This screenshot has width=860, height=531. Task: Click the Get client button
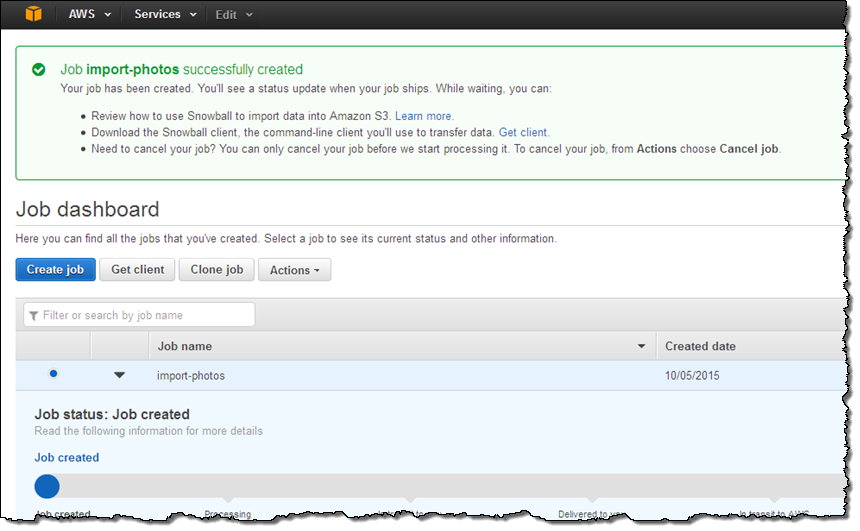[137, 270]
